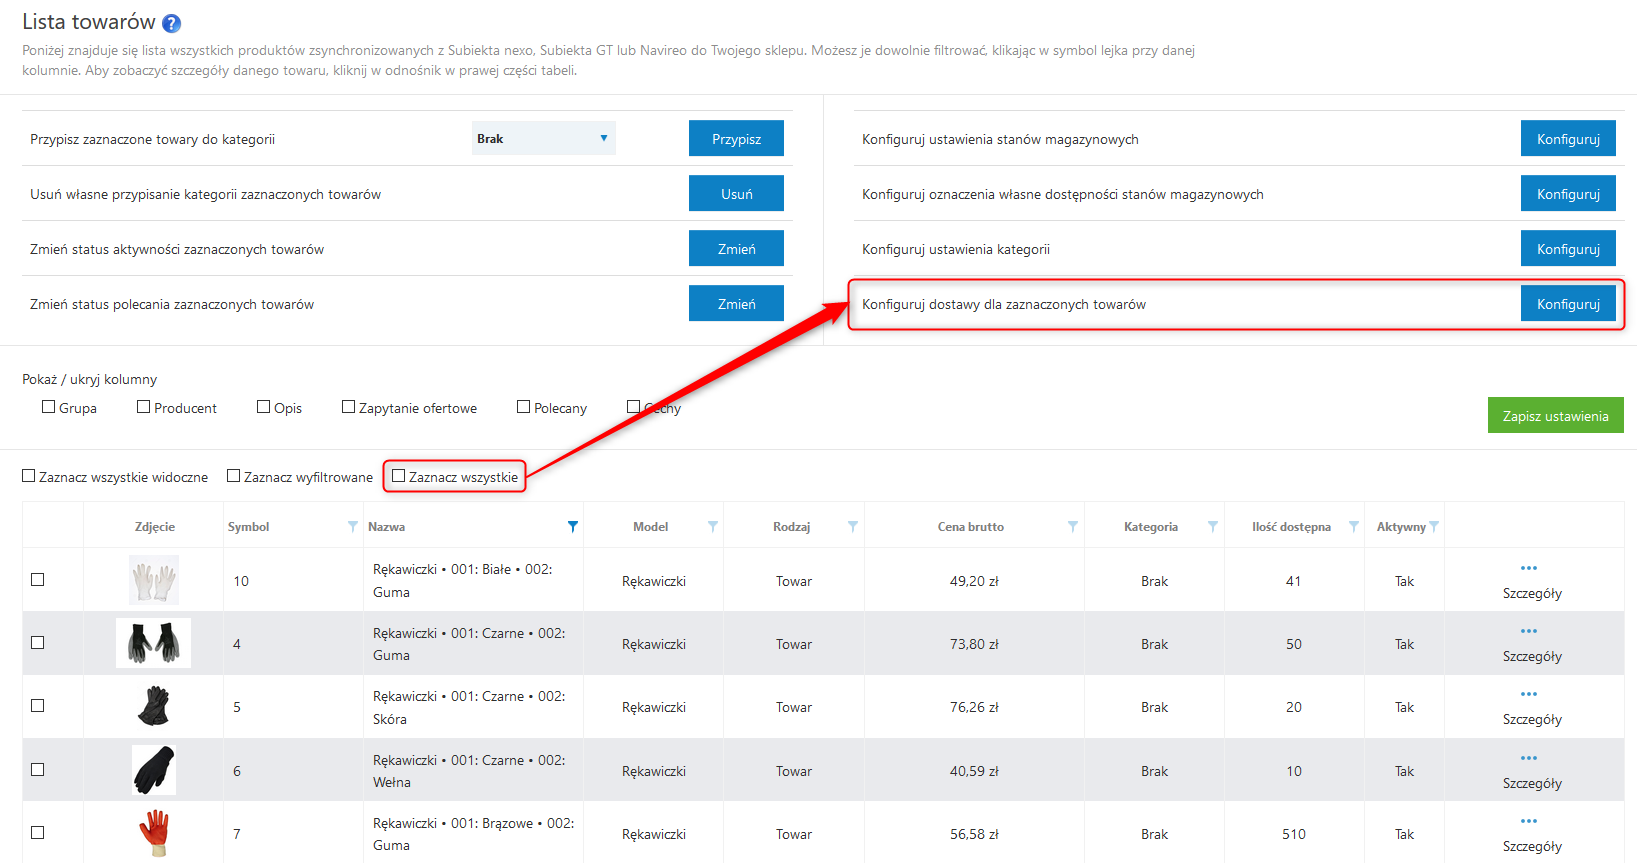Open the Ilość dostępna filter funnel

[x=1353, y=527]
